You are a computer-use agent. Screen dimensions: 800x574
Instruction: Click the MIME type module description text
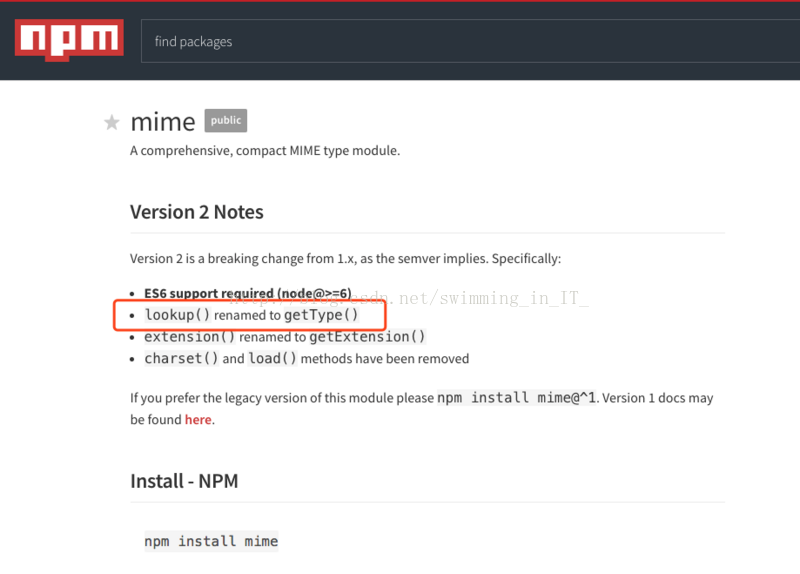pos(264,151)
